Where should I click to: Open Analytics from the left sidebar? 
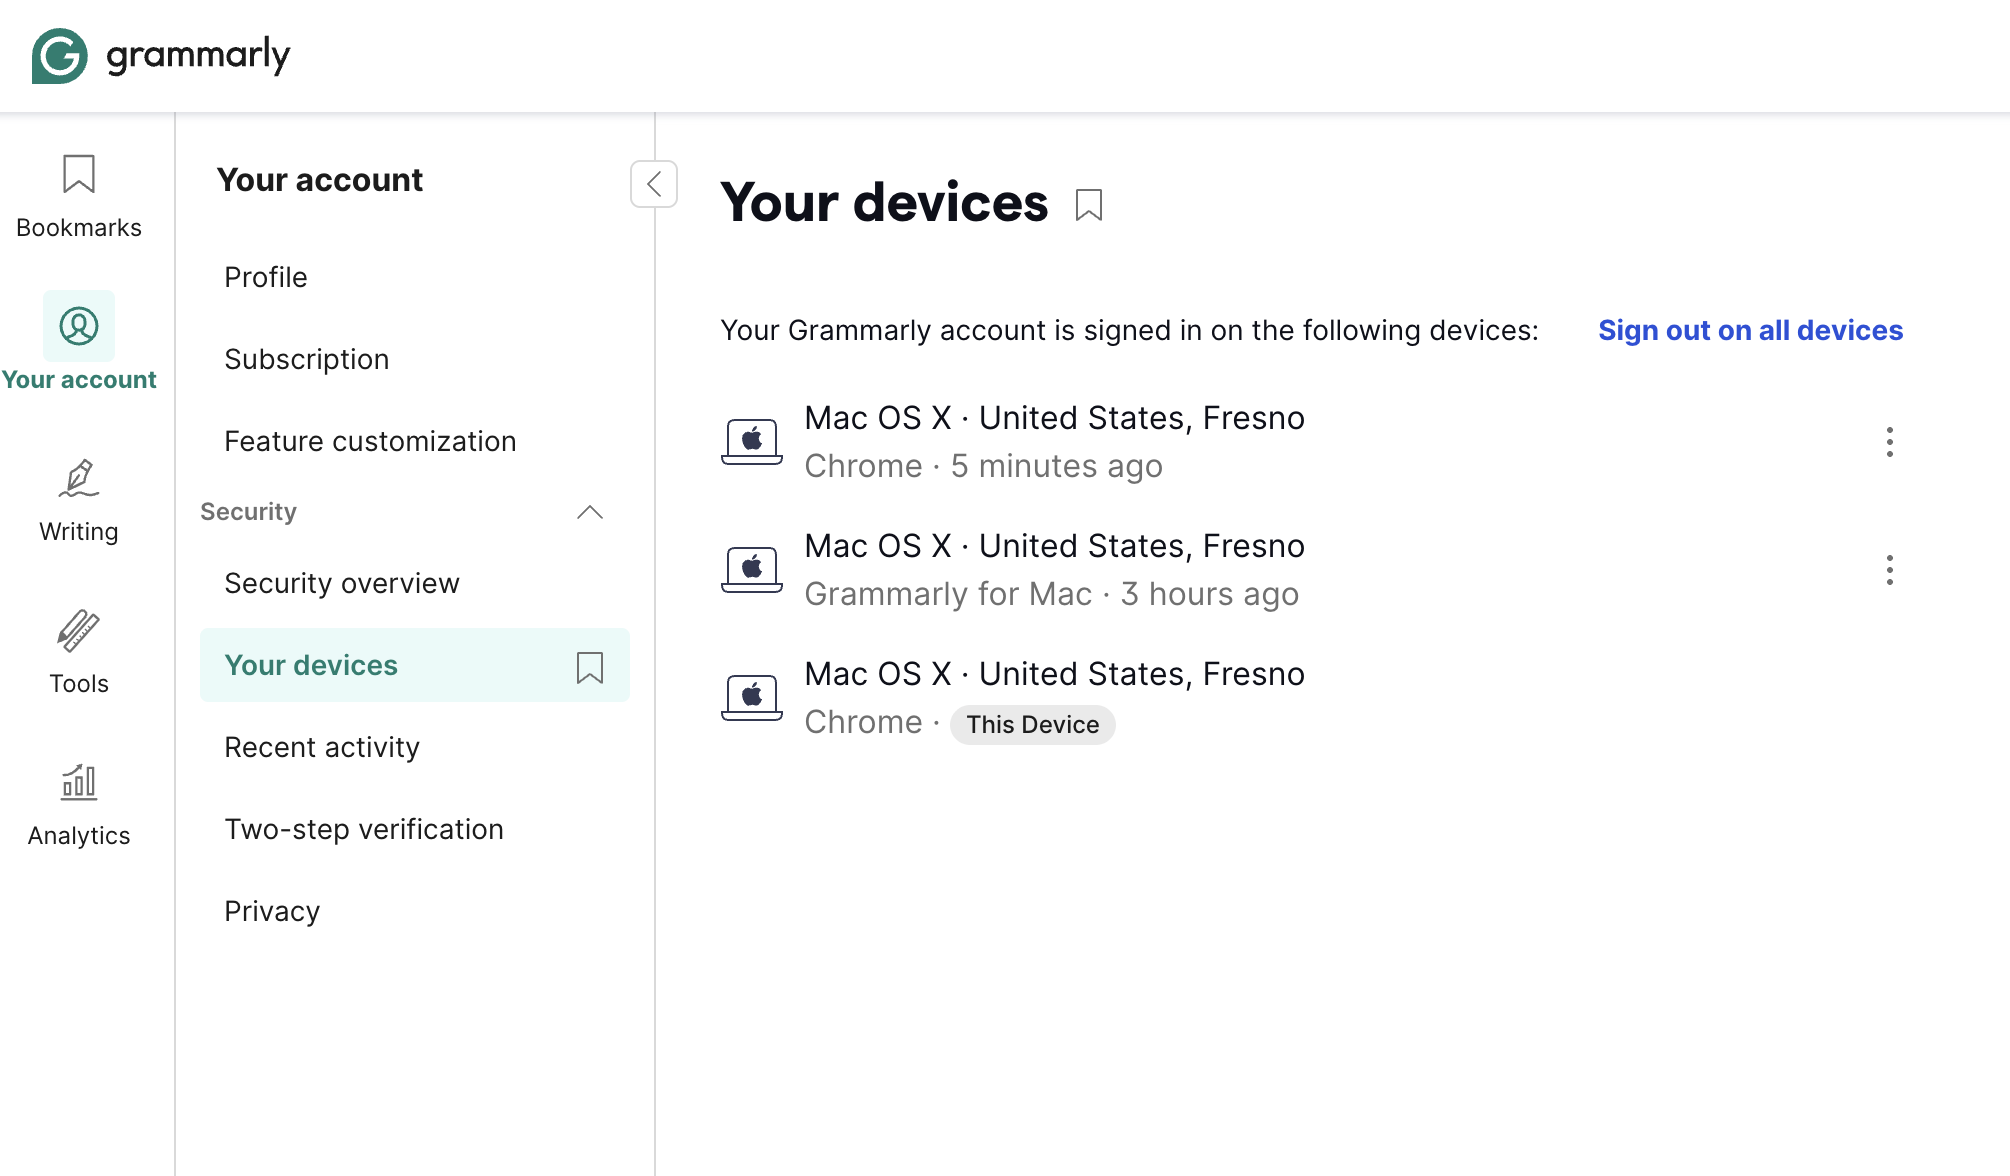[79, 800]
